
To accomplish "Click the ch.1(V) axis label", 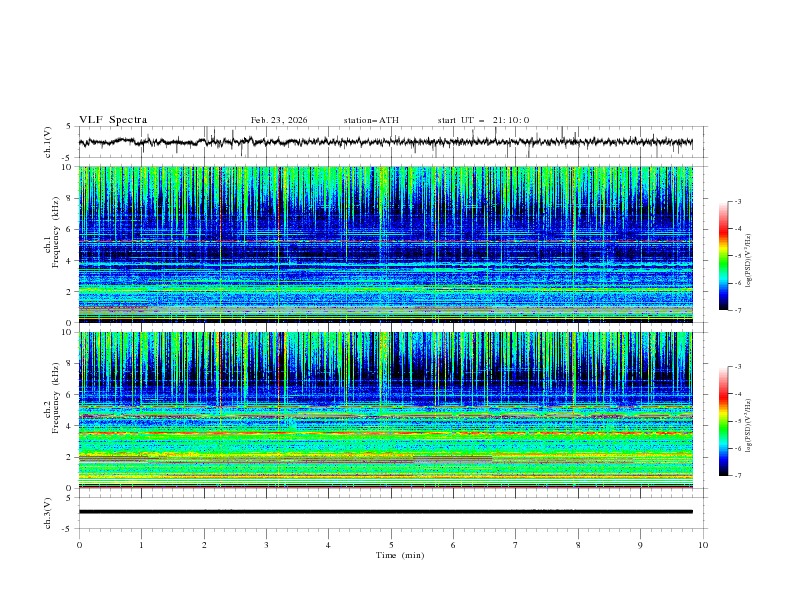I will [x=49, y=142].
